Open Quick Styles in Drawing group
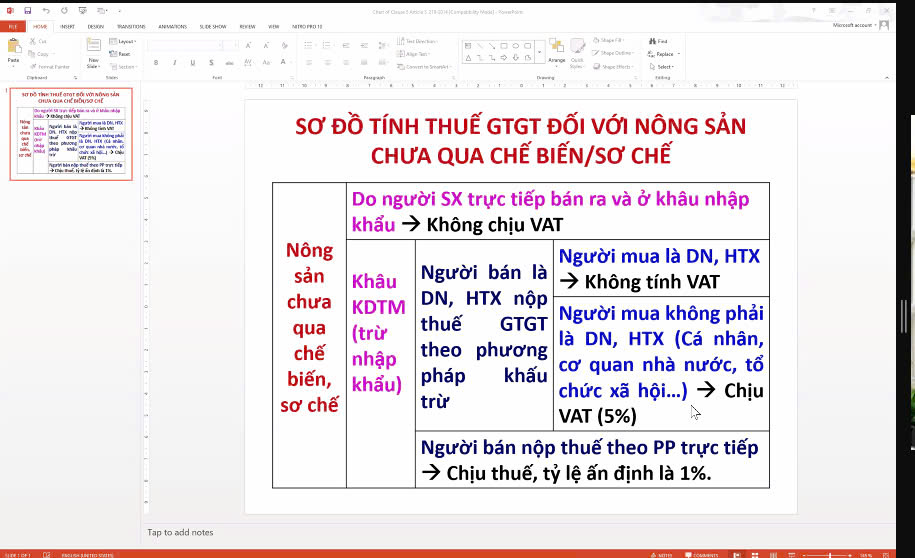The image size is (915, 558). coord(578,52)
